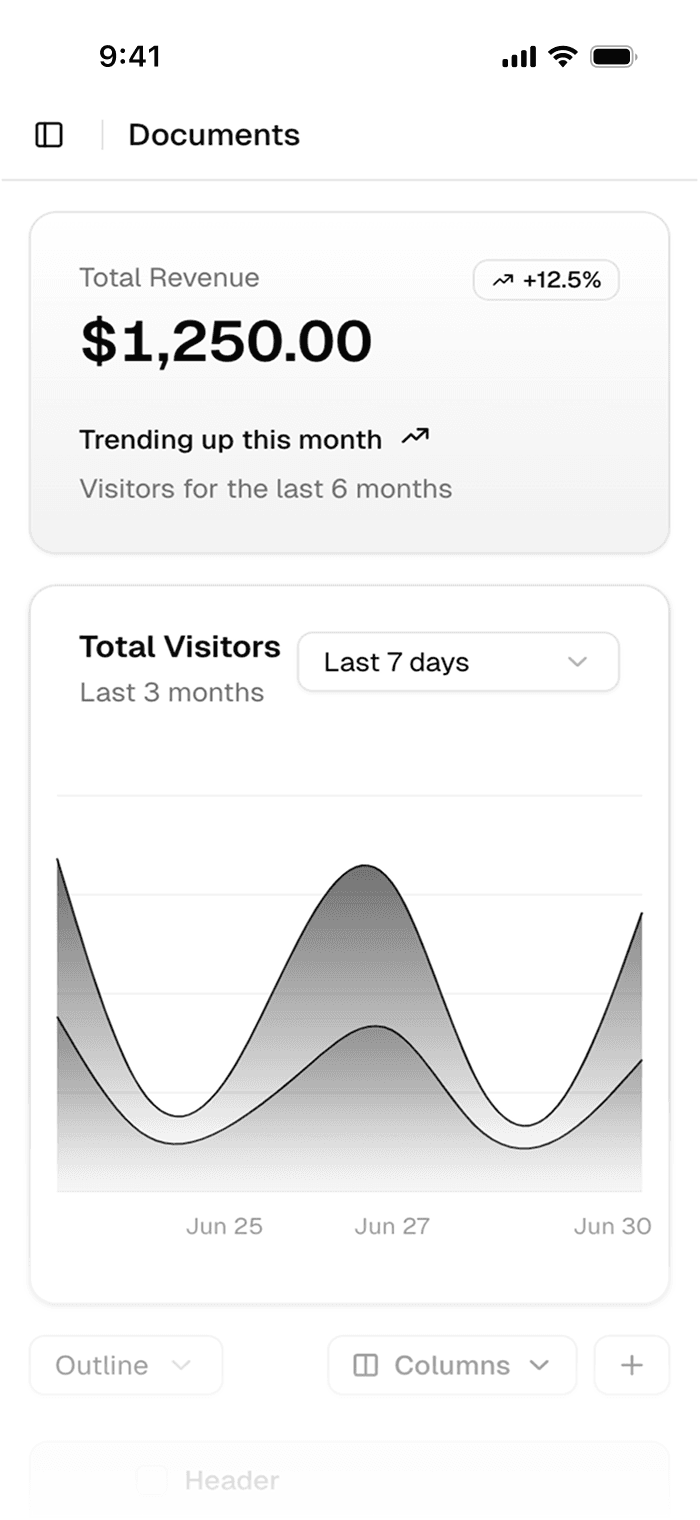The width and height of the screenshot is (700, 1520).
Task: Select the columns layout icon in the Columns button
Action: [x=366, y=1364]
